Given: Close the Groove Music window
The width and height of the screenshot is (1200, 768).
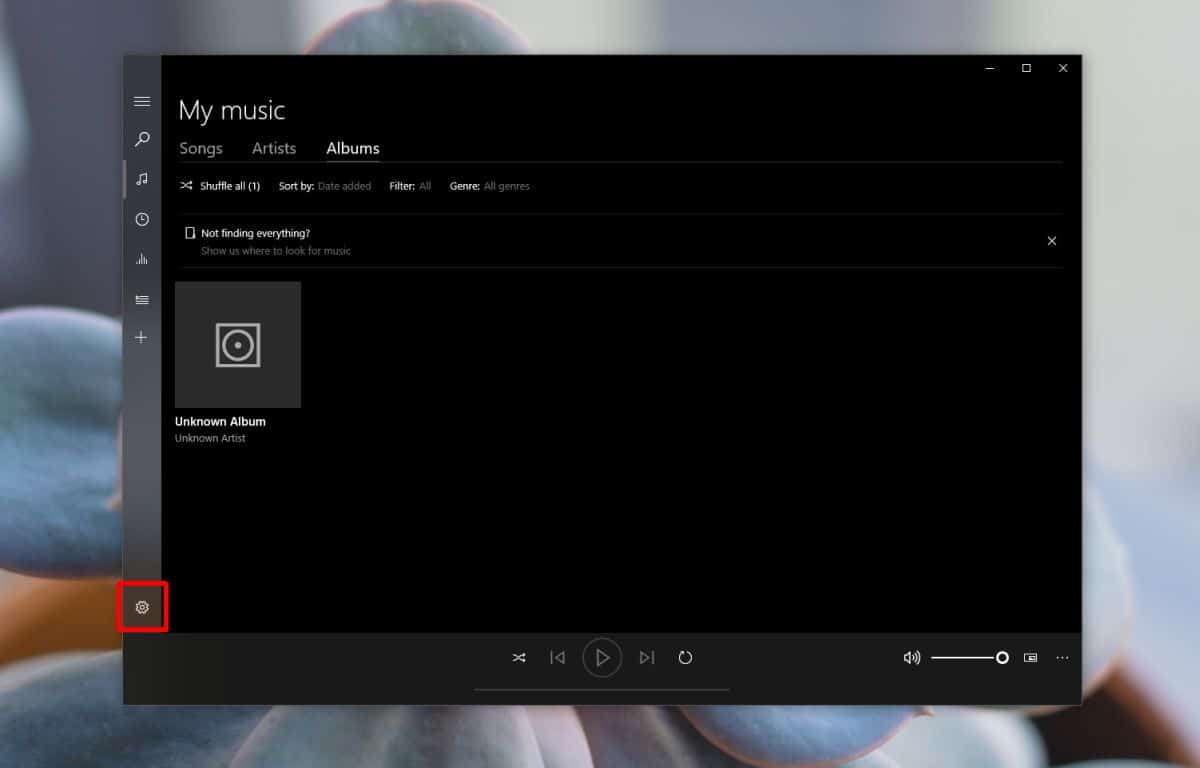Looking at the screenshot, I should (1063, 68).
